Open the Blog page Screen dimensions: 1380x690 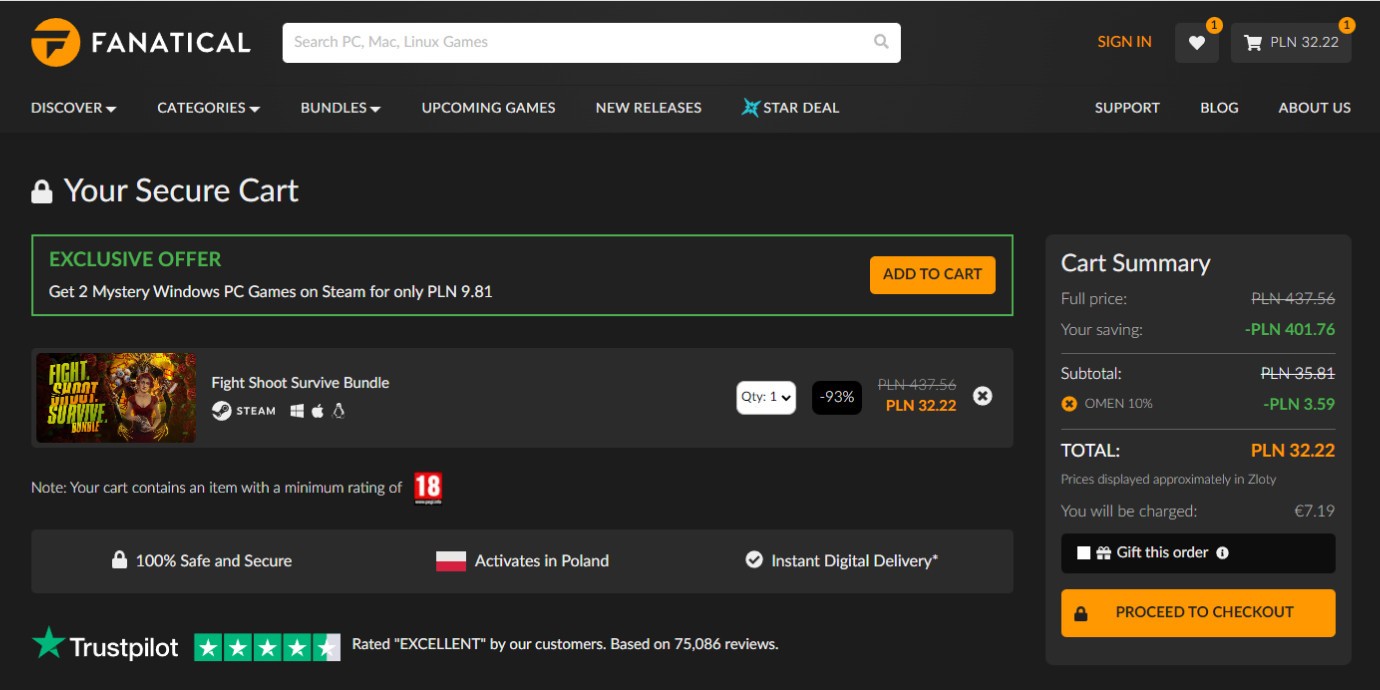(1219, 107)
